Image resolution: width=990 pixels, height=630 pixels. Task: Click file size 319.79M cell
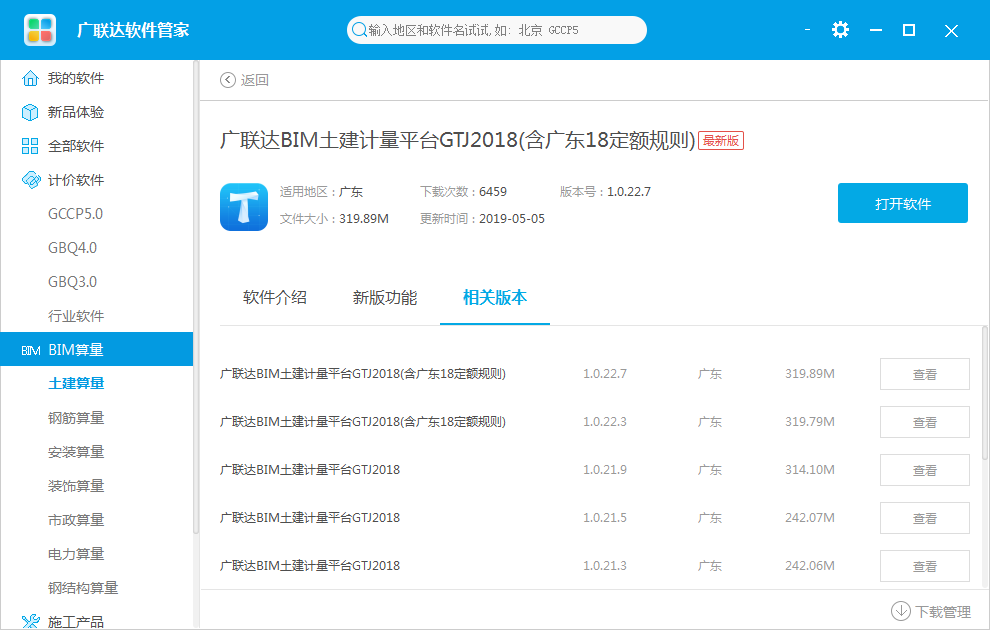tap(809, 422)
